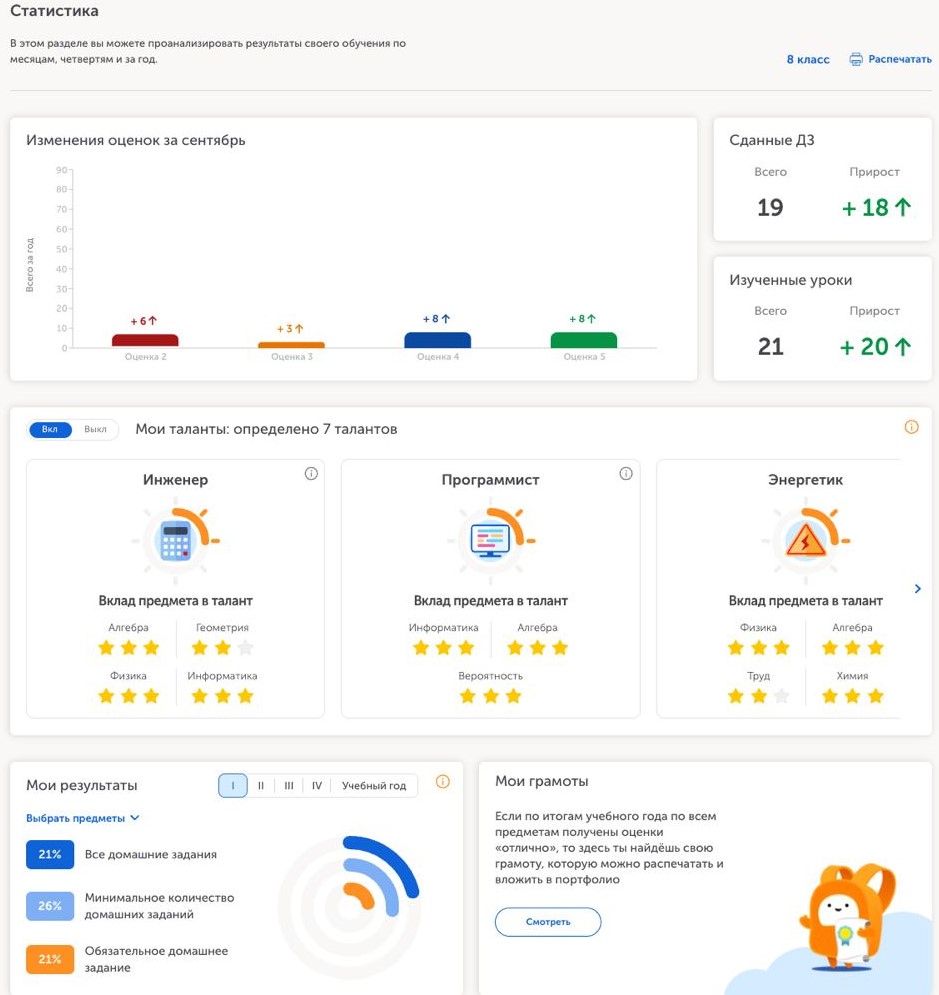Click the Распечатать link
This screenshot has height=995, width=939.
click(x=899, y=60)
